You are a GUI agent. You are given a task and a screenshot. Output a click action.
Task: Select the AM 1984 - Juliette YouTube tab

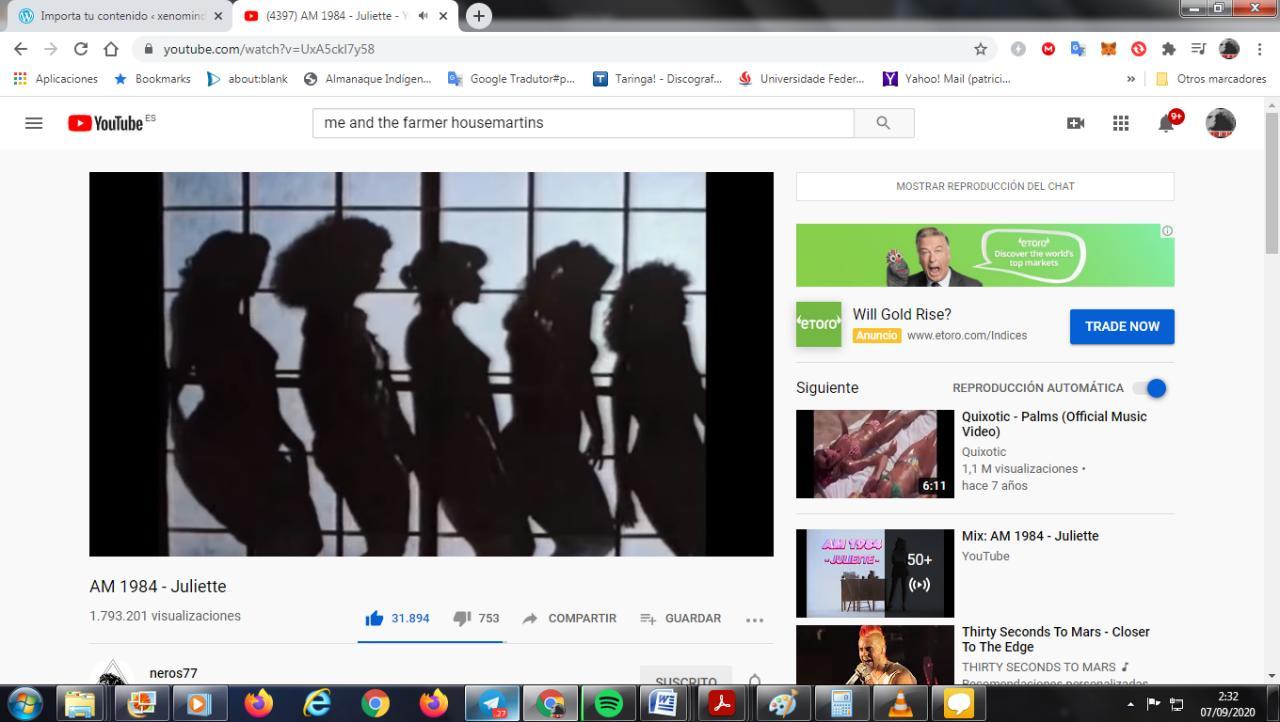pyautogui.click(x=345, y=16)
